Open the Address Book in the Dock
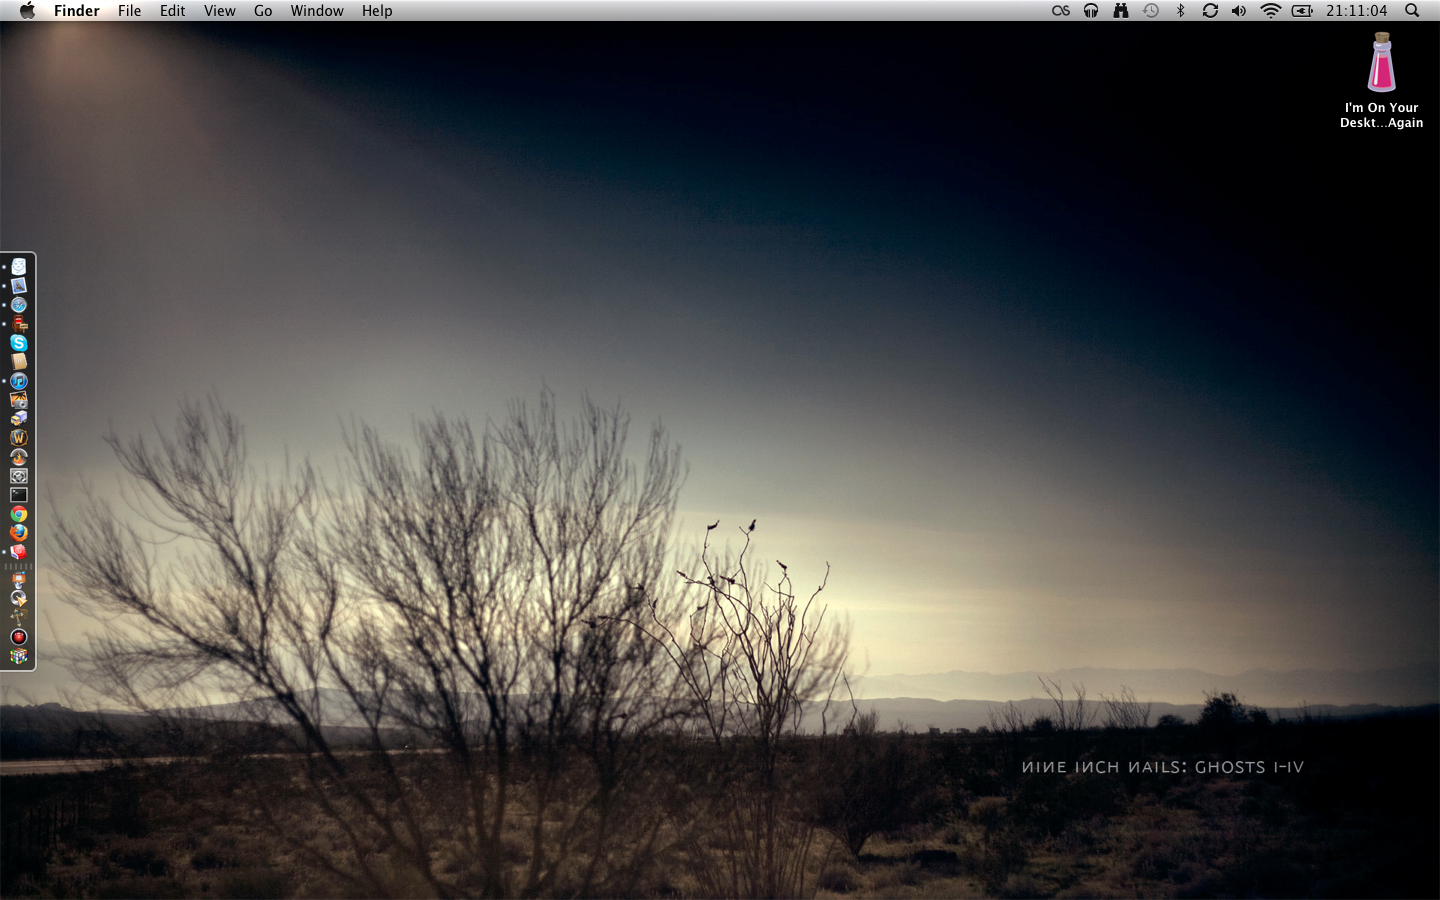 19,362
